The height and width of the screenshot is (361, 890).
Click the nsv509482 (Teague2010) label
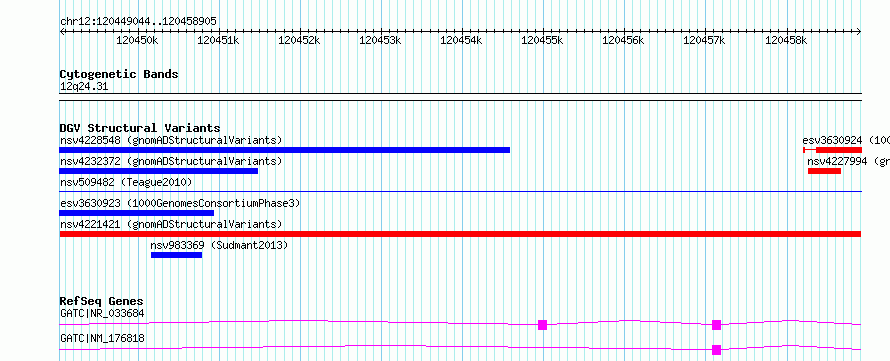[126, 182]
